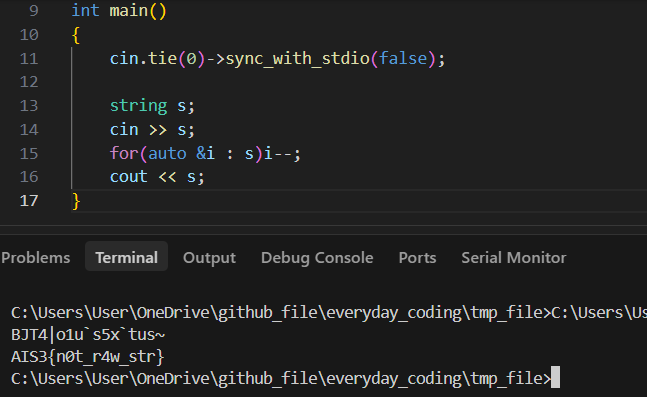Click line number 9 in the gutter
Viewport: 647px width, 397px height.
33,11
